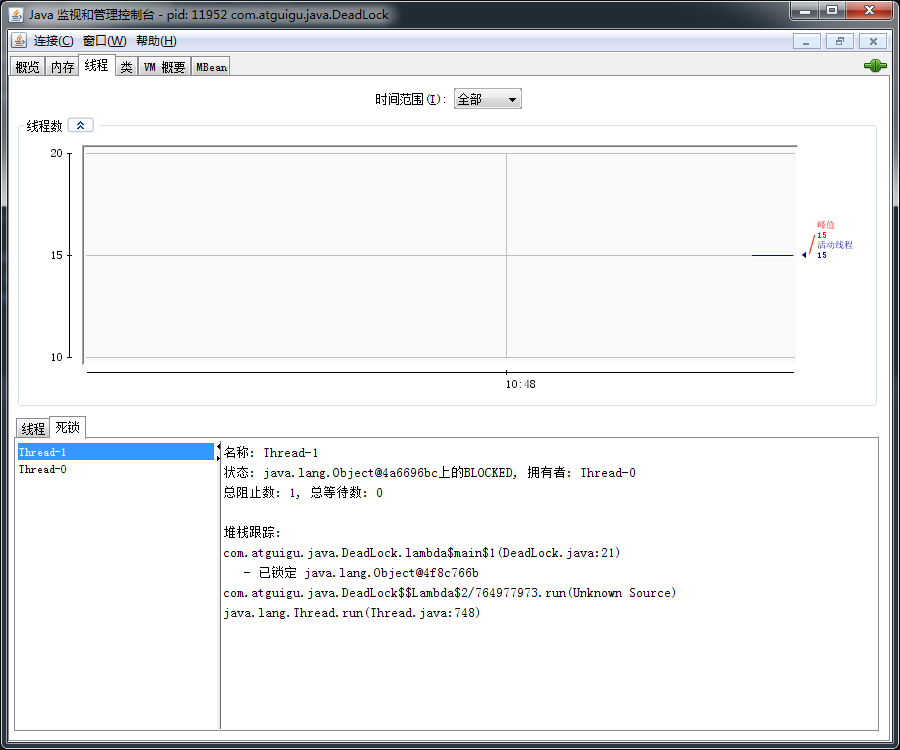Click the Java icon beside the 连接 menu
Image resolution: width=900 pixels, height=750 pixels.
tap(19, 41)
